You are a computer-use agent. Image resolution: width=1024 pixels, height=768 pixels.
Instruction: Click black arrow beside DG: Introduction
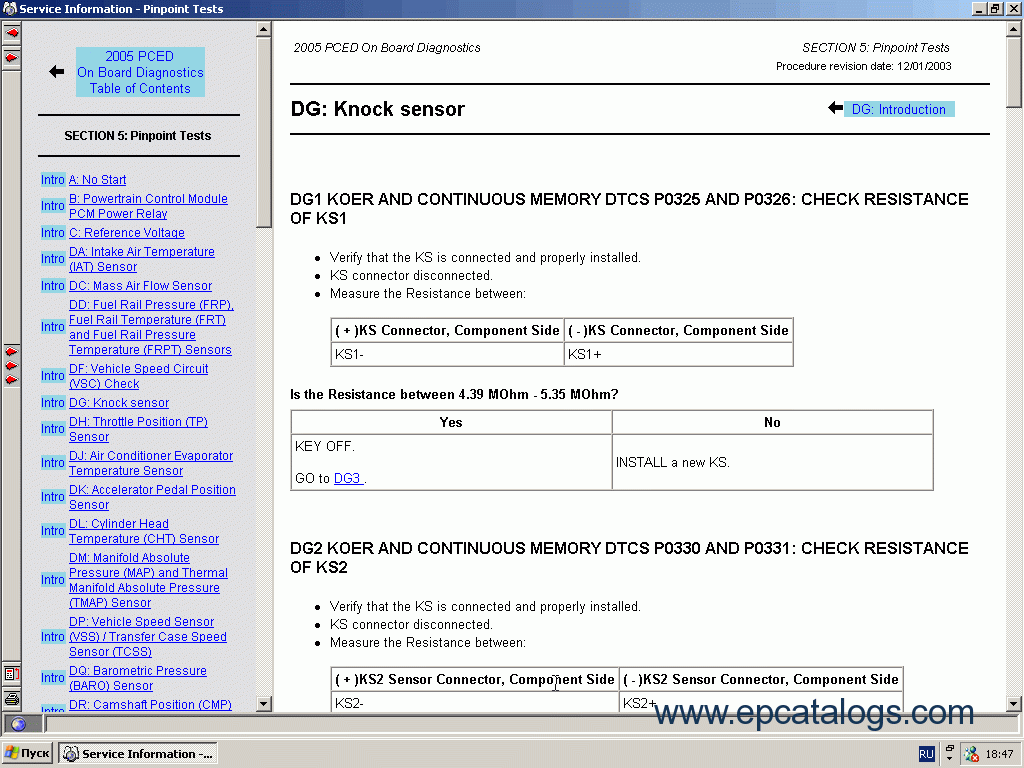point(835,109)
